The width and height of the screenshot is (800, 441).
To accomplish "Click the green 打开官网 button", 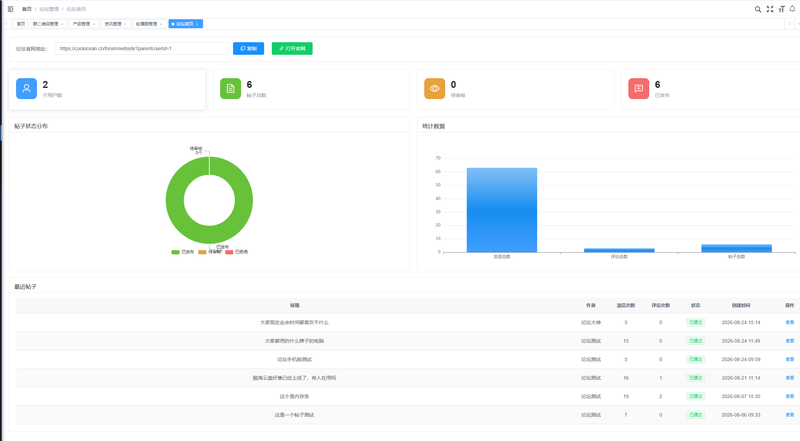I will coord(292,48).
